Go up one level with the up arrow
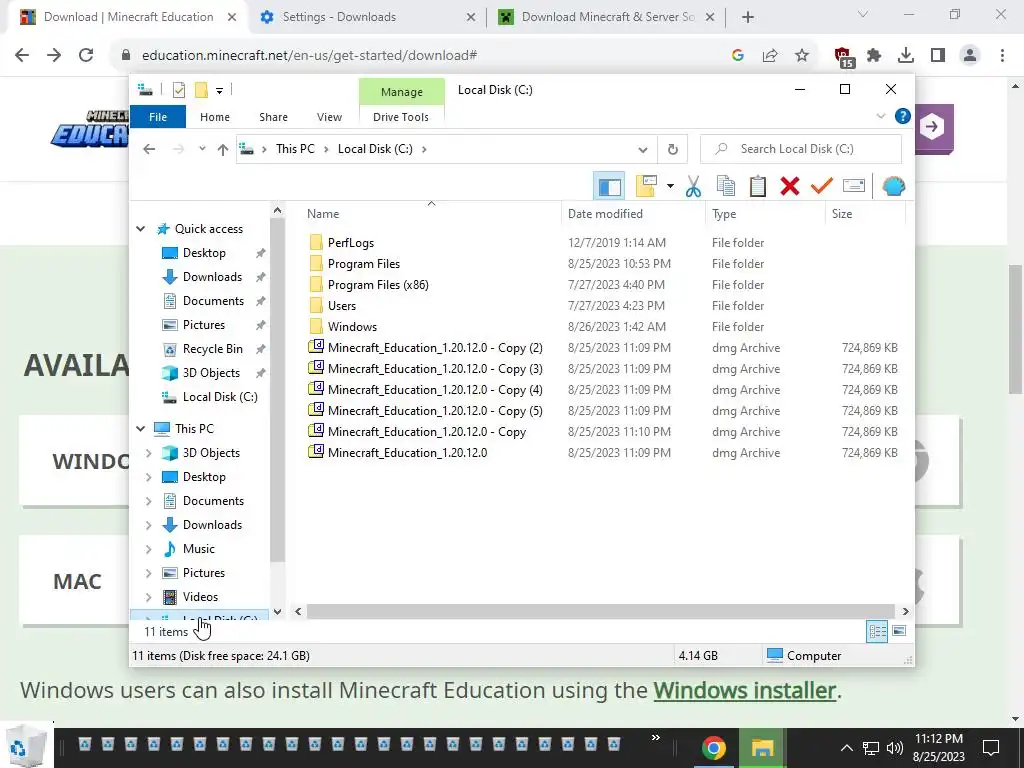Image resolution: width=1024 pixels, height=768 pixels. point(223,150)
